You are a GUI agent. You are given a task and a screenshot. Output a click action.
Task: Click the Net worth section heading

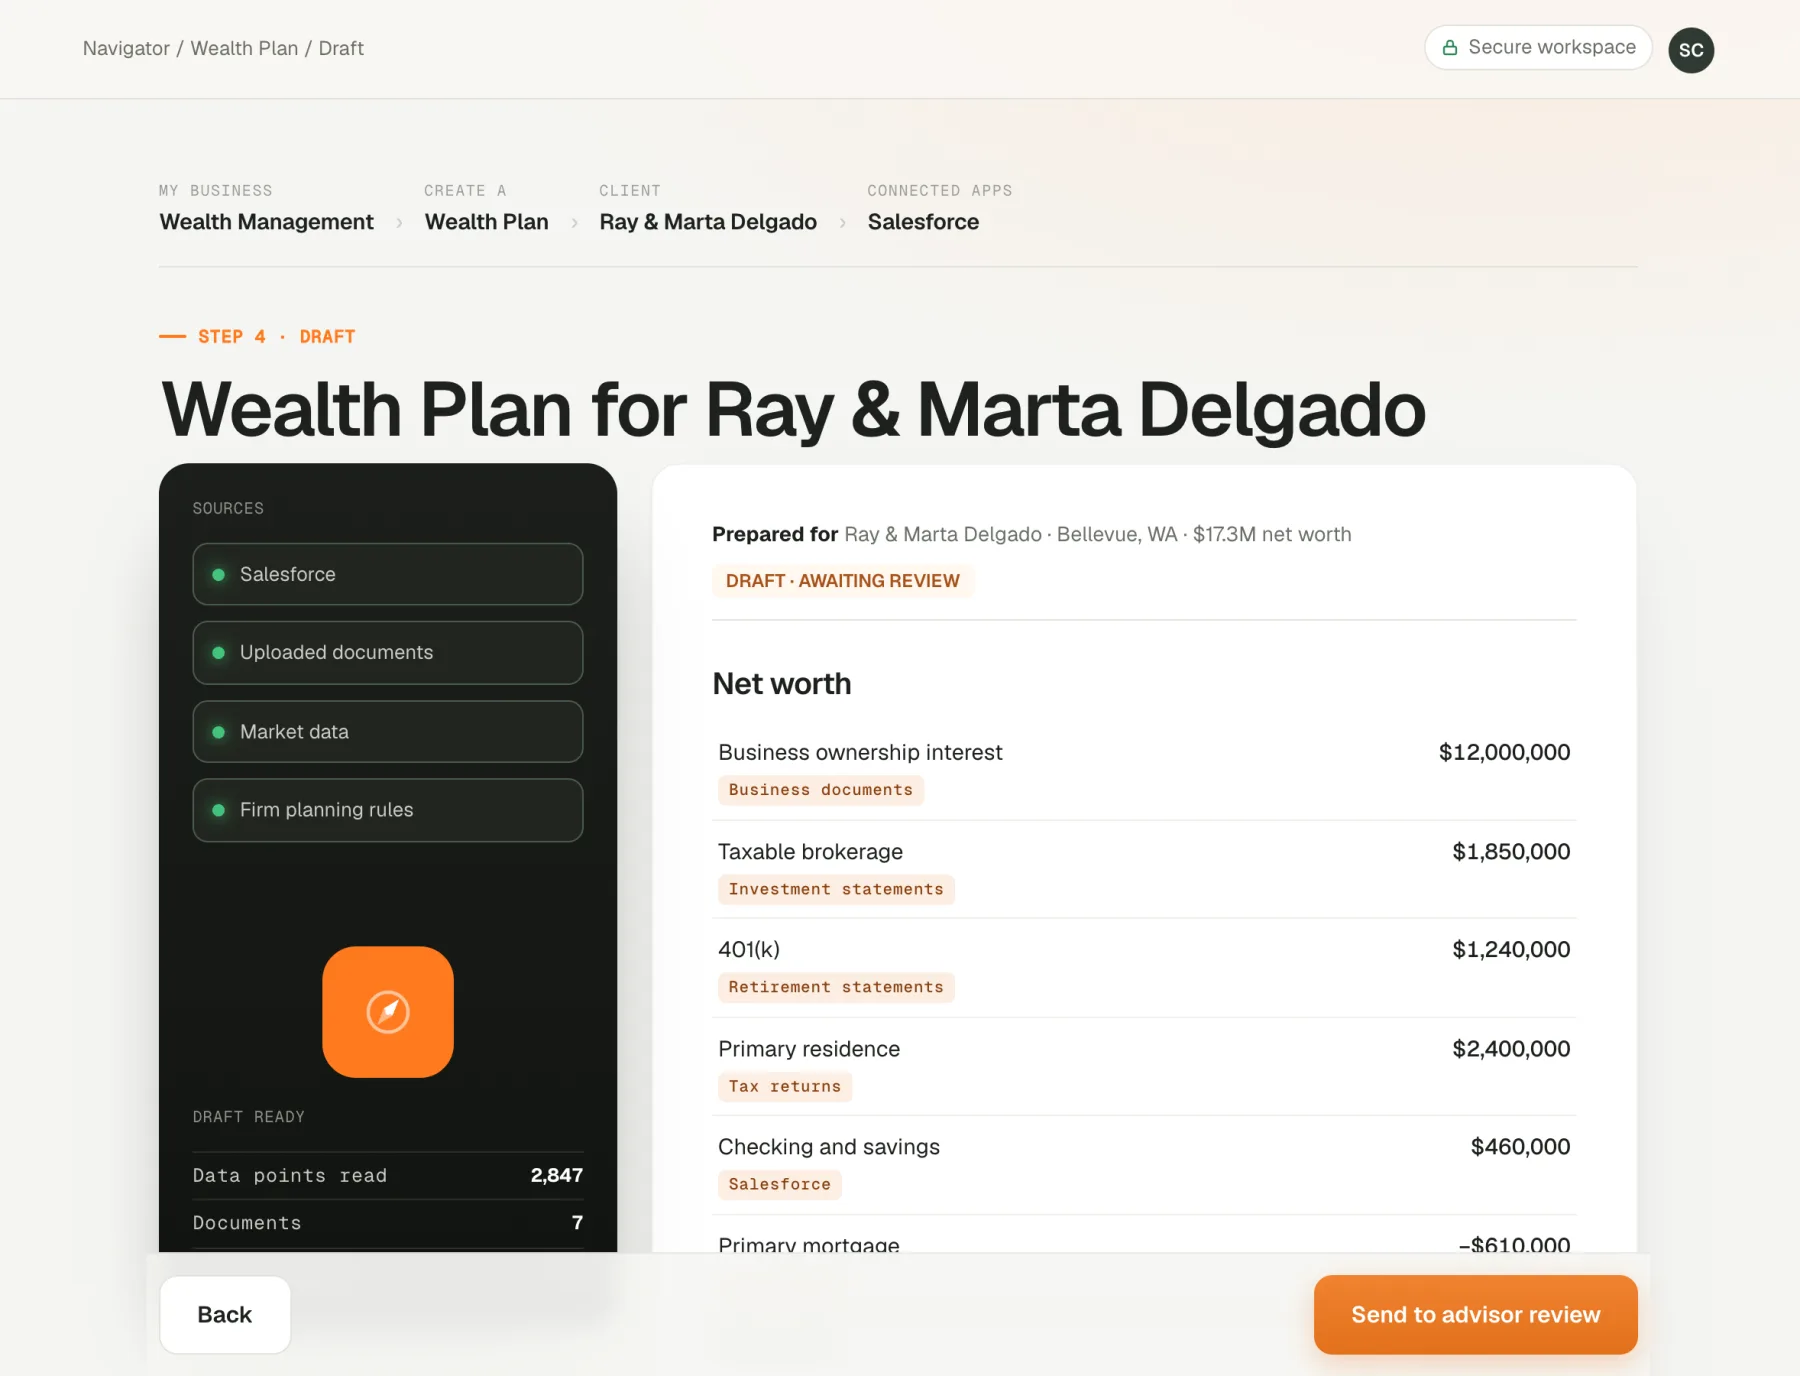click(782, 684)
